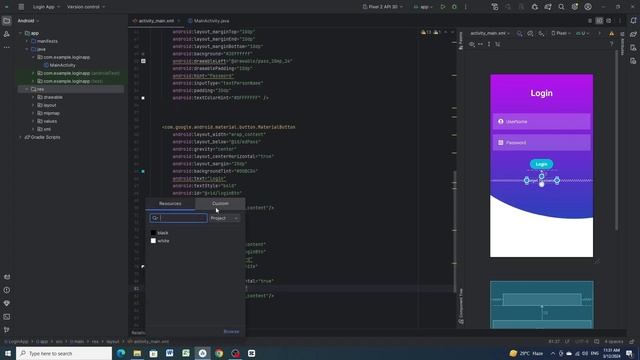Open the Resource Manager icon in left sidebar
Screen dimensions: 640x360
(7, 34)
